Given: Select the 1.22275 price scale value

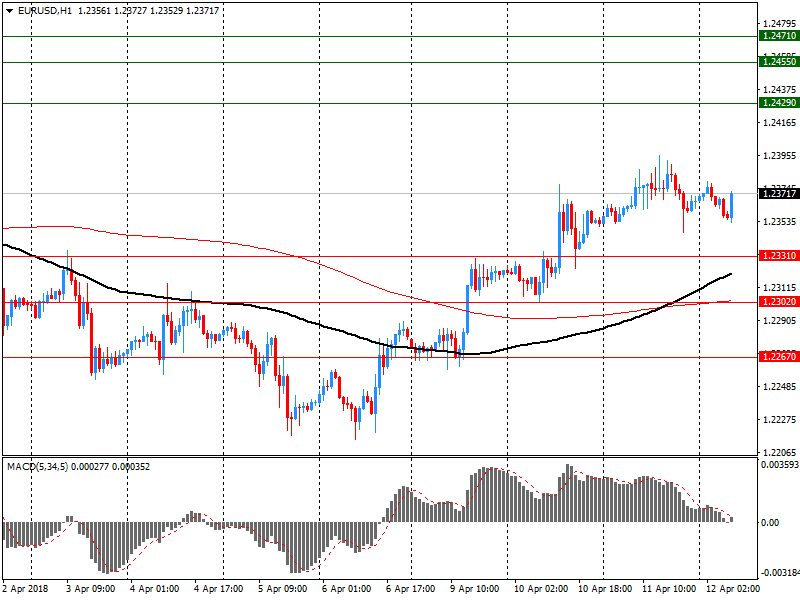Looking at the screenshot, I should (x=779, y=419).
